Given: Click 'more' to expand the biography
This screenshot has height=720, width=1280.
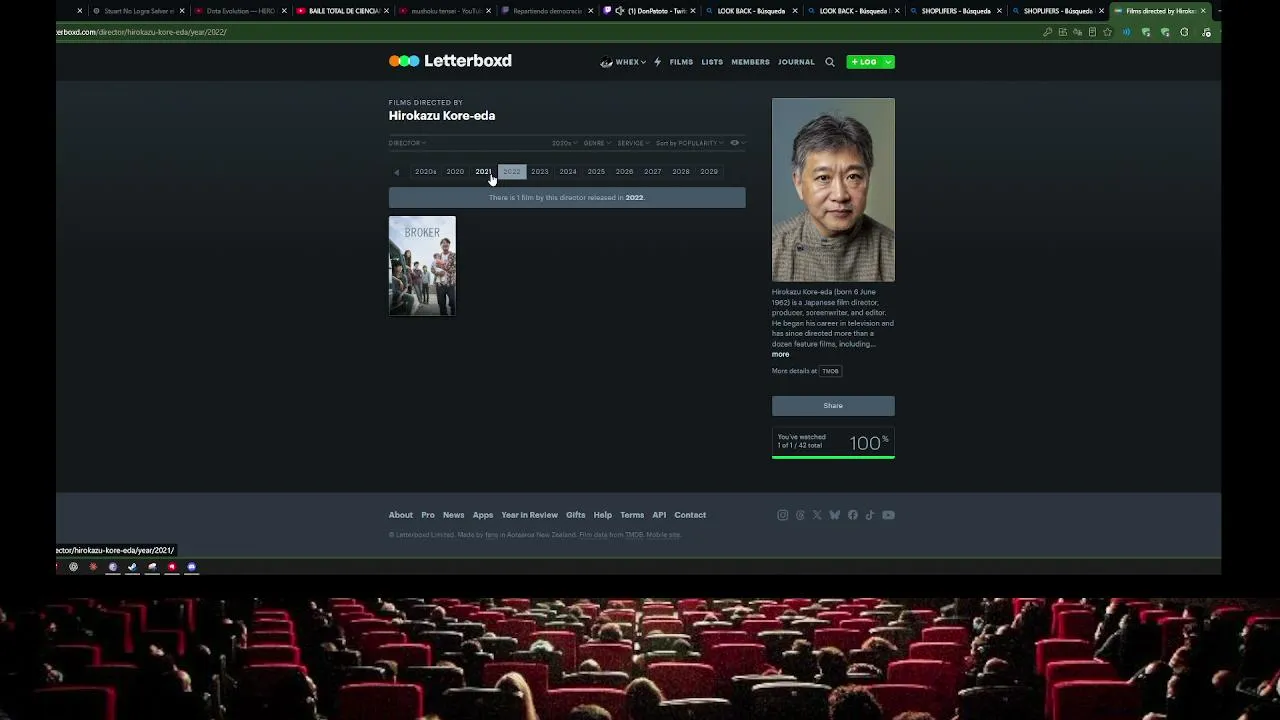Looking at the screenshot, I should coord(781,354).
